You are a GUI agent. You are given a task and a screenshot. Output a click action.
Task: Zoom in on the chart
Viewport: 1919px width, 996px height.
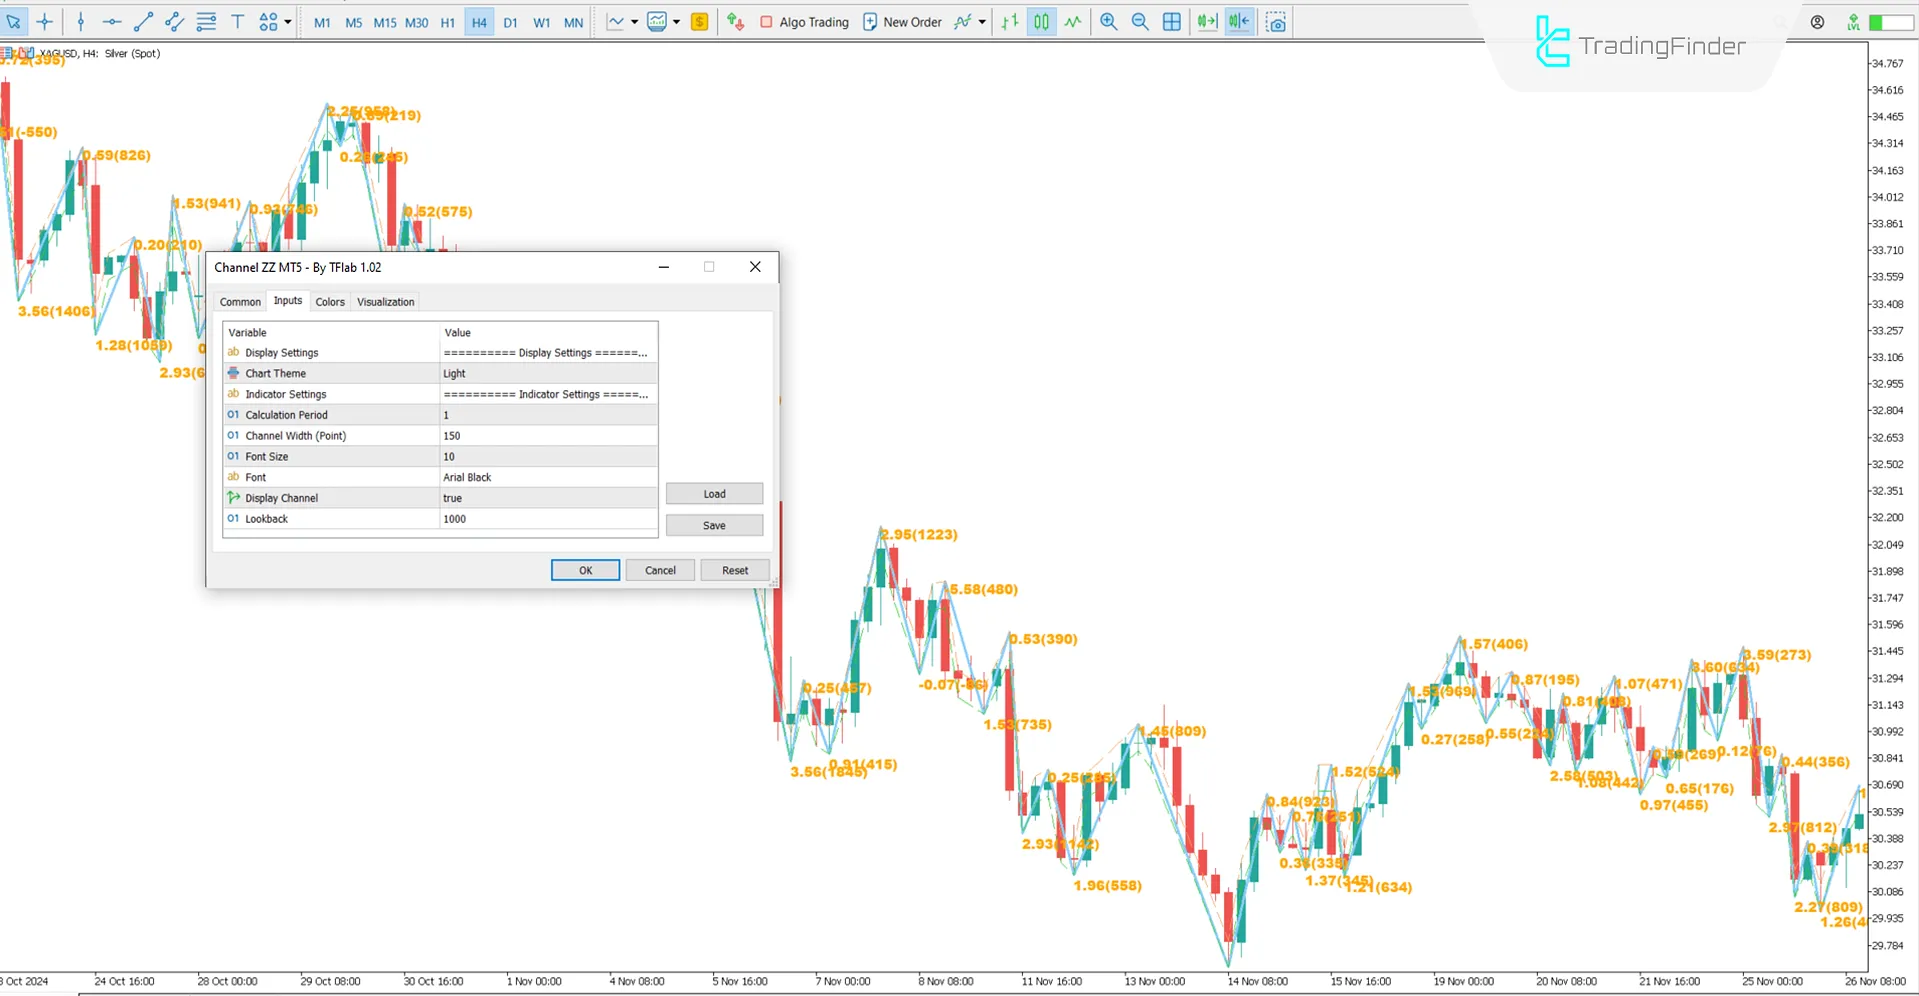pos(1108,21)
